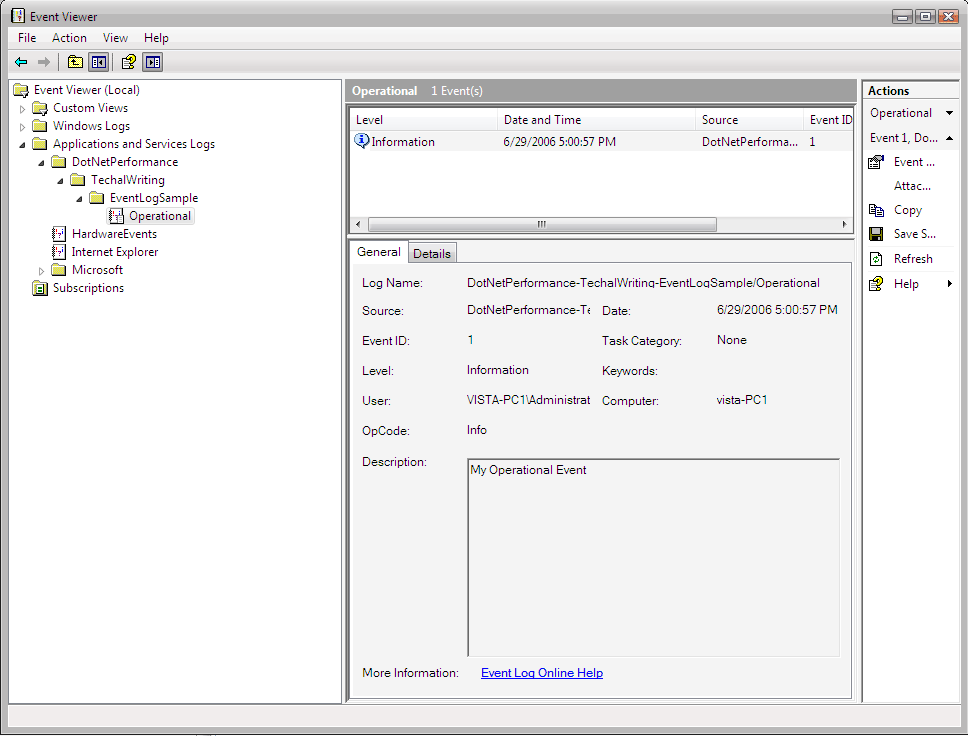
Task: Sort by the Event ID column header
Action: pos(828,120)
